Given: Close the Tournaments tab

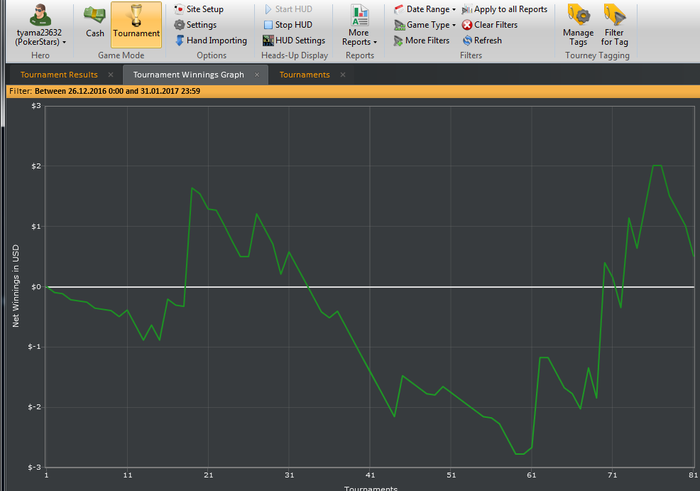Looking at the screenshot, I should (343, 75).
